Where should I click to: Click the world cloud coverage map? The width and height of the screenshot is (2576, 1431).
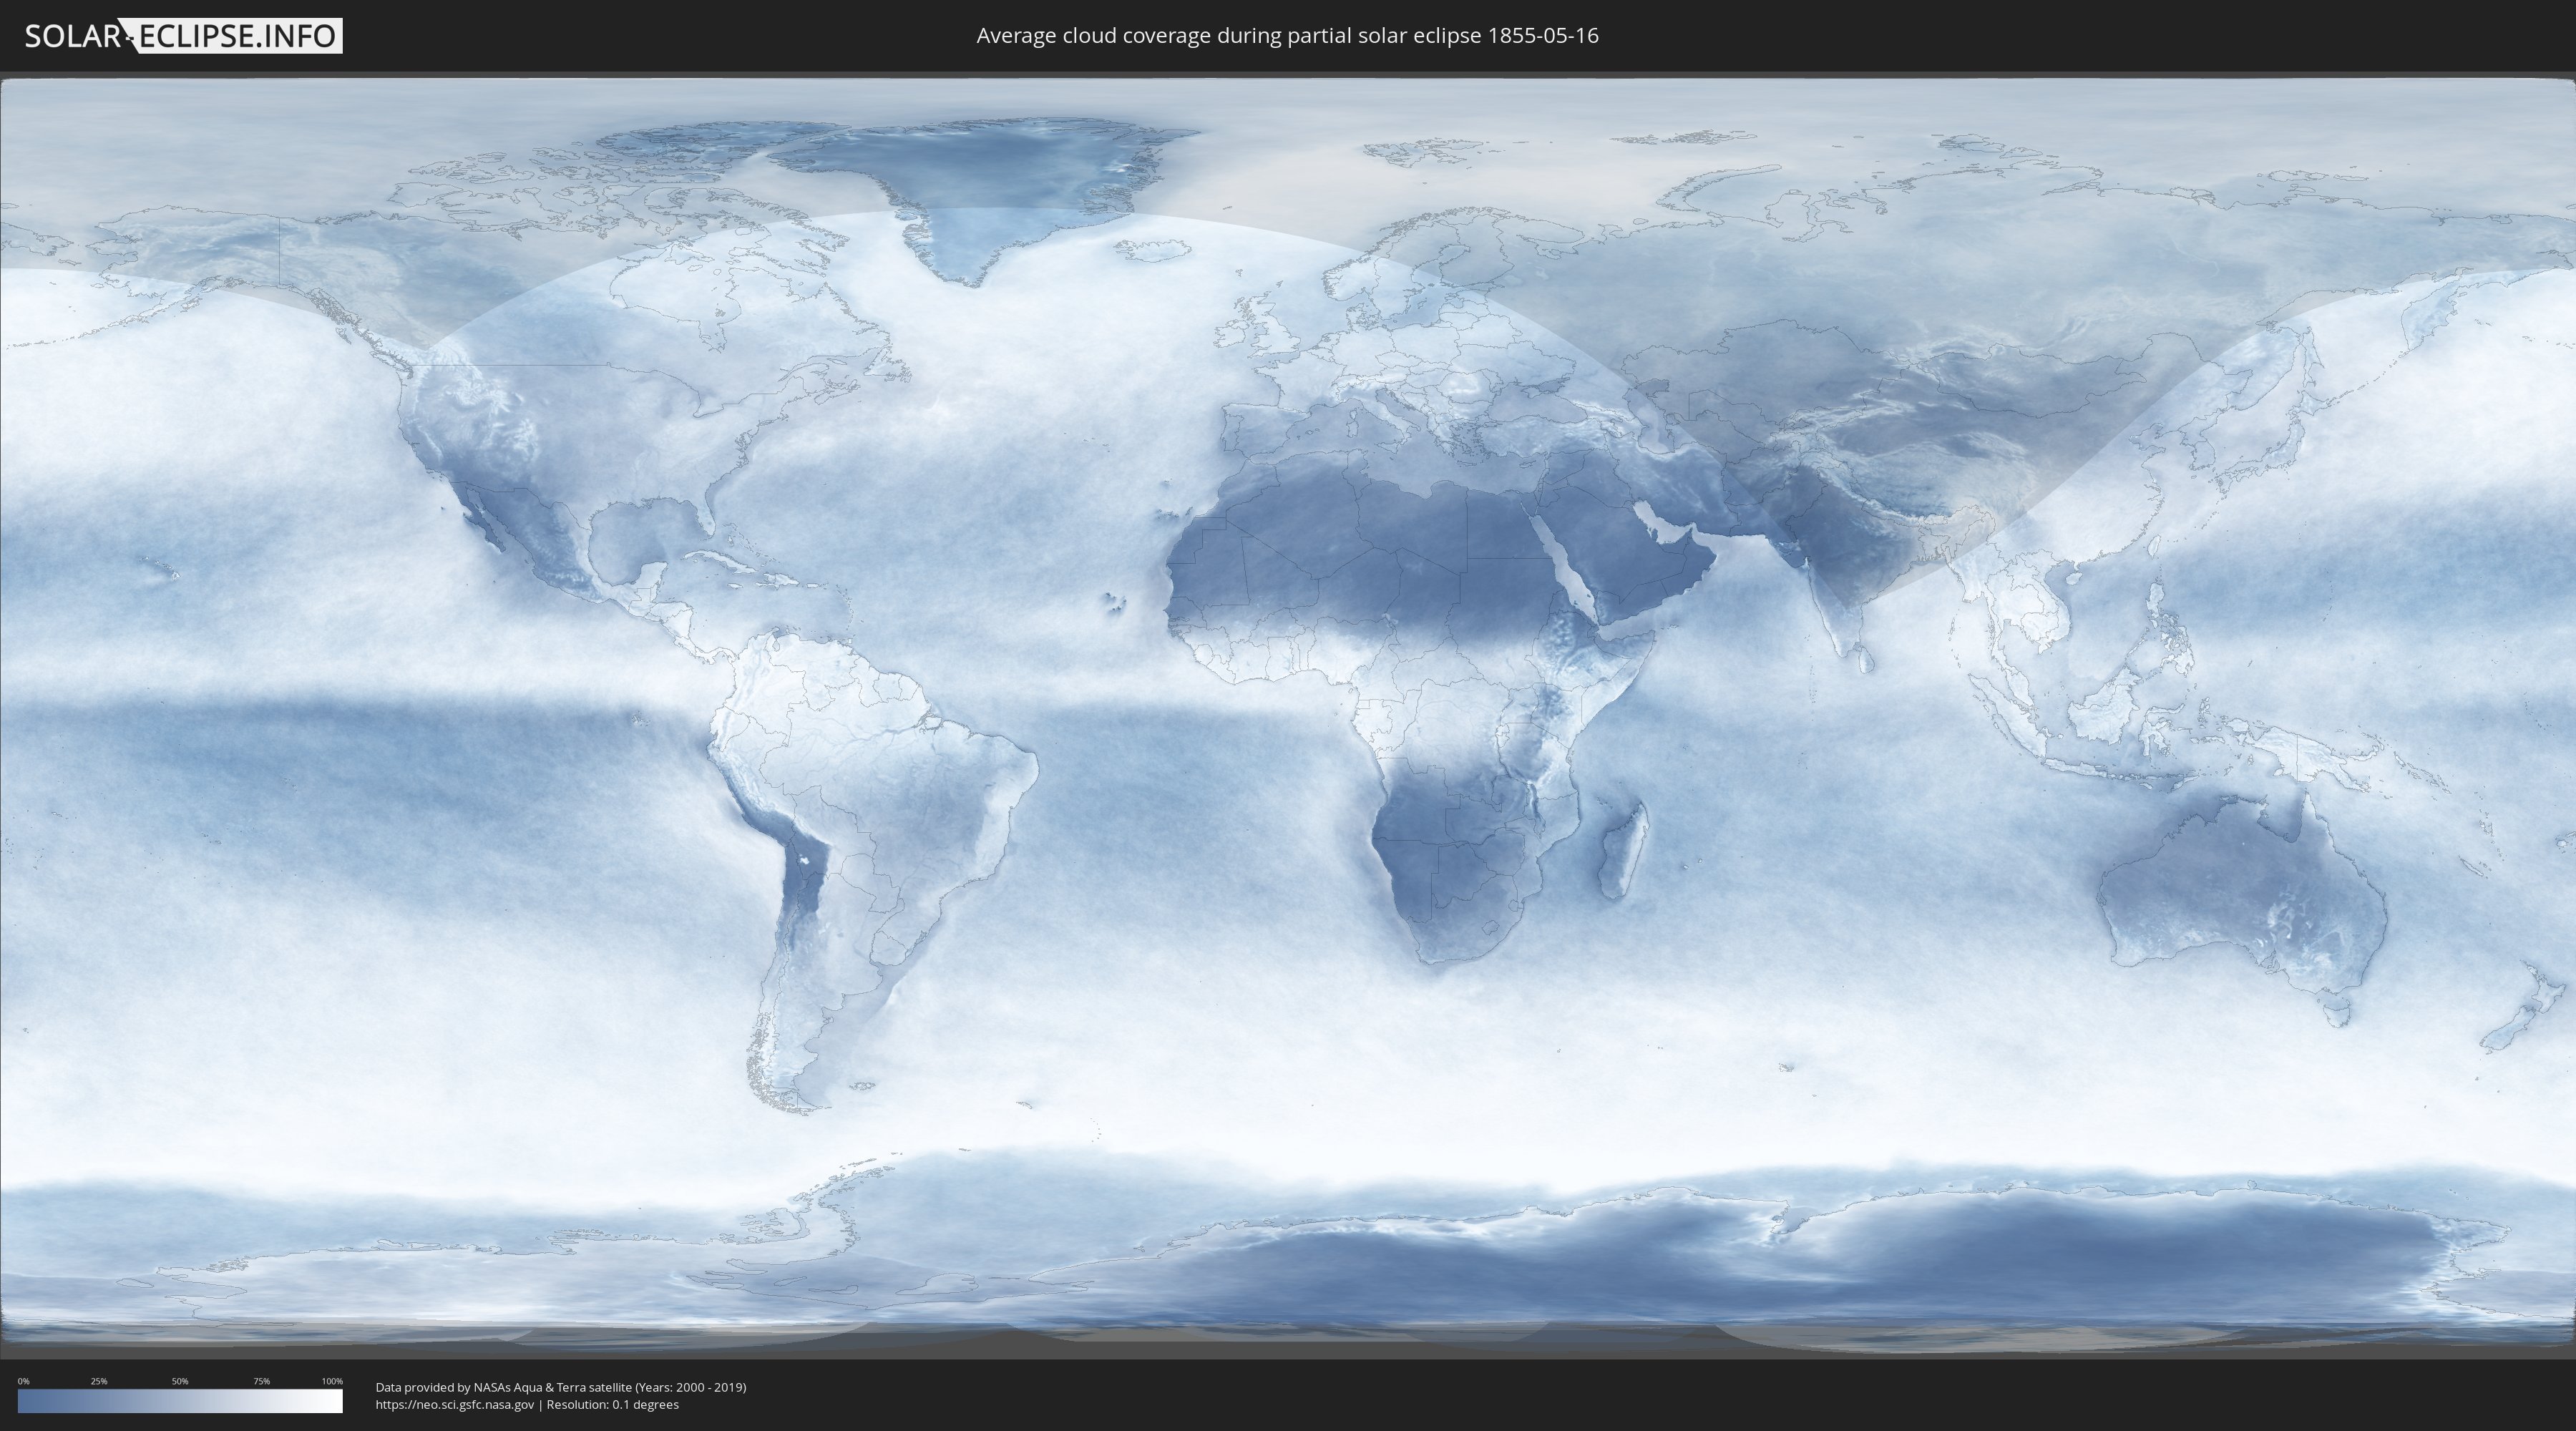click(1288, 715)
